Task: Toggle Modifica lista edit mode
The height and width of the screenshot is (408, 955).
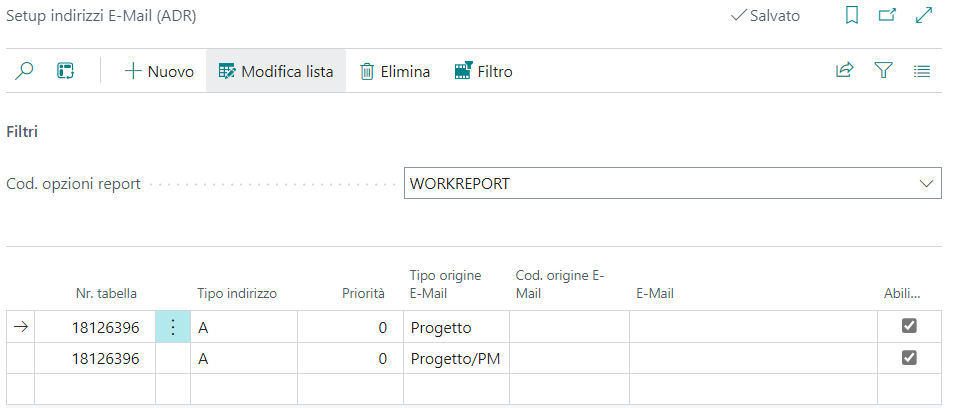Action: 276,72
